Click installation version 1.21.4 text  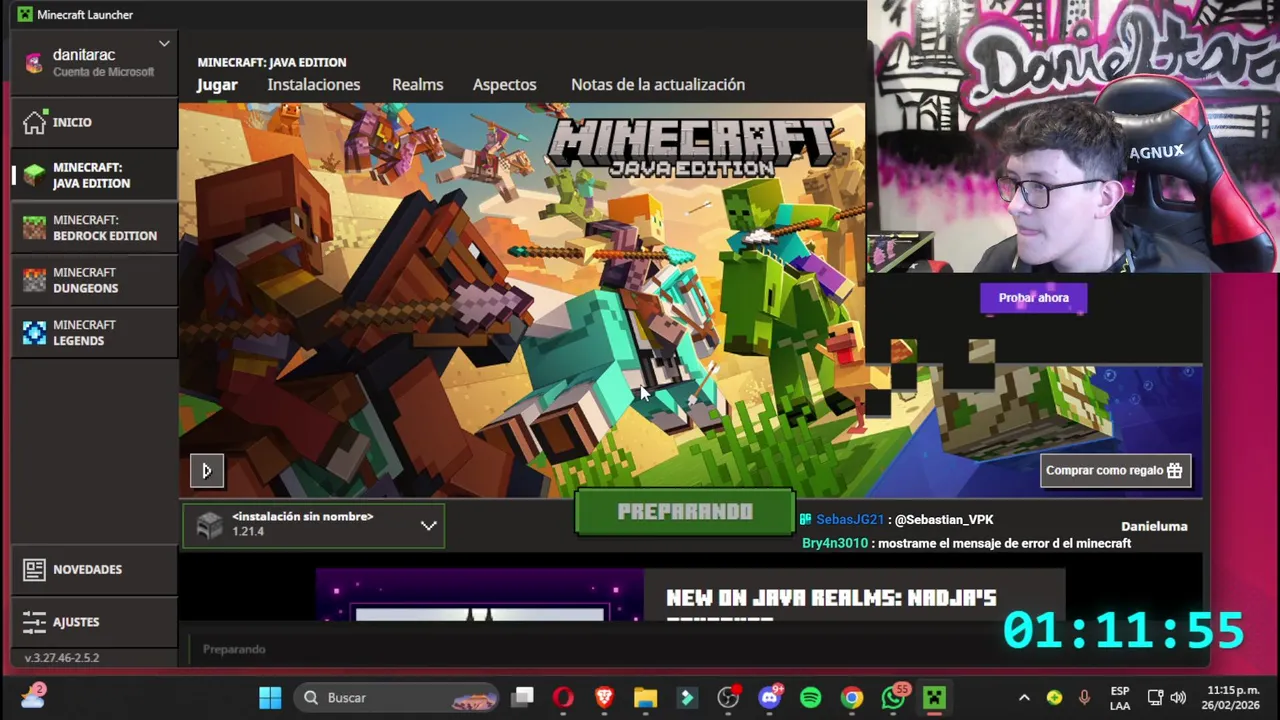pyautogui.click(x=248, y=532)
